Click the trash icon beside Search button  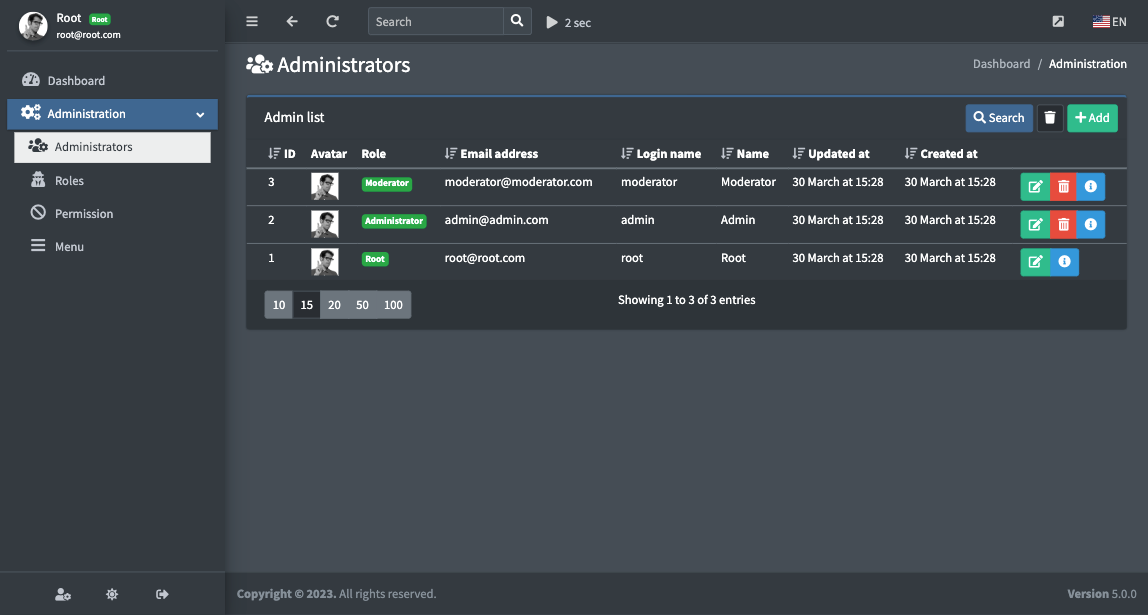pos(1049,118)
